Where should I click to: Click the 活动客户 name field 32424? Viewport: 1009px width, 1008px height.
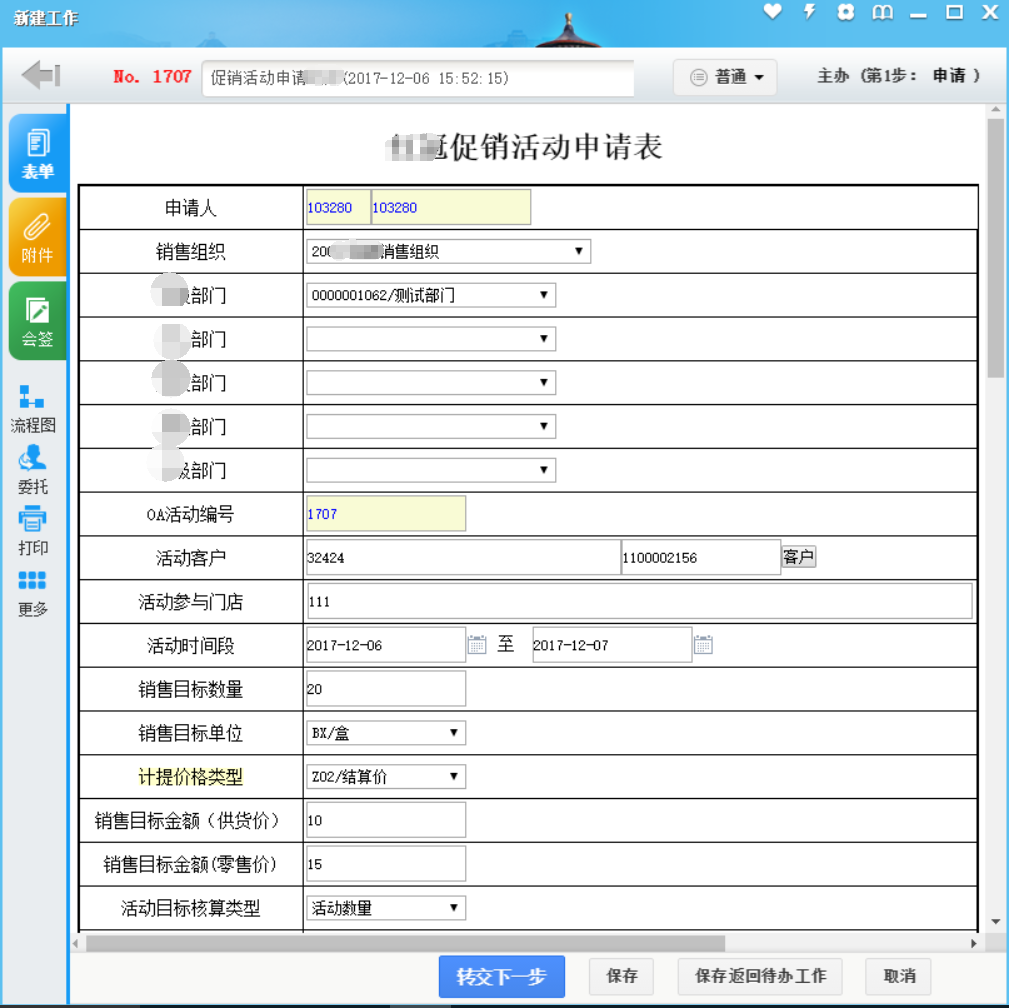coord(463,557)
